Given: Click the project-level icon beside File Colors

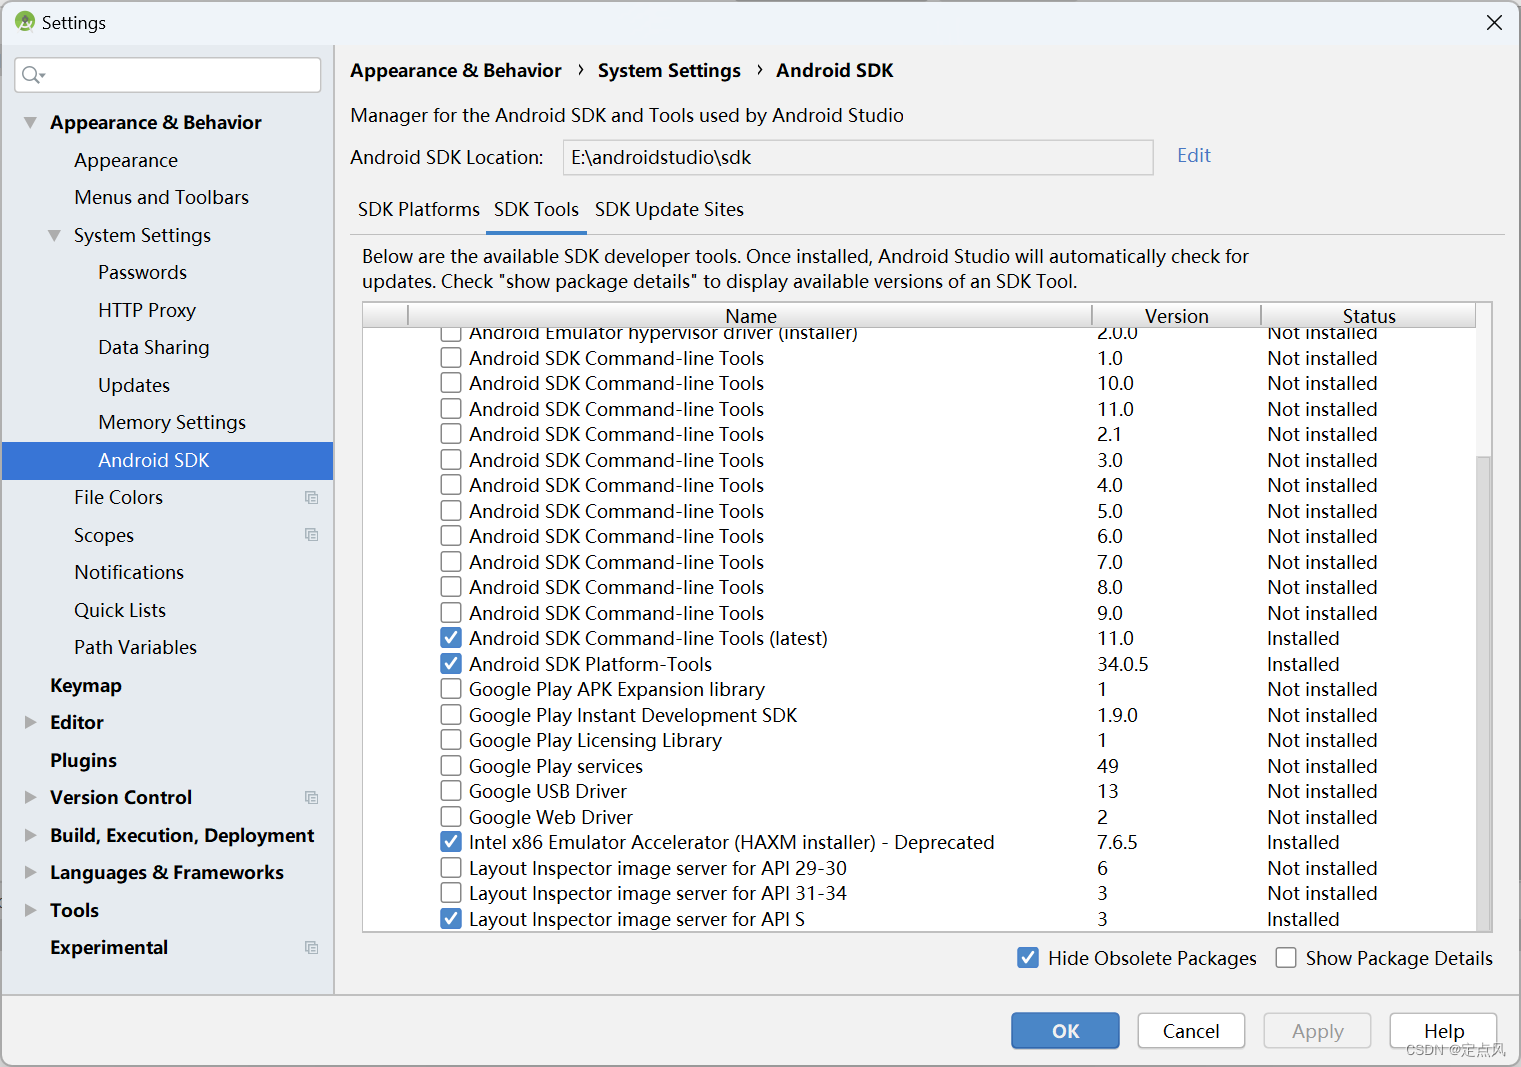Looking at the screenshot, I should pos(312,497).
